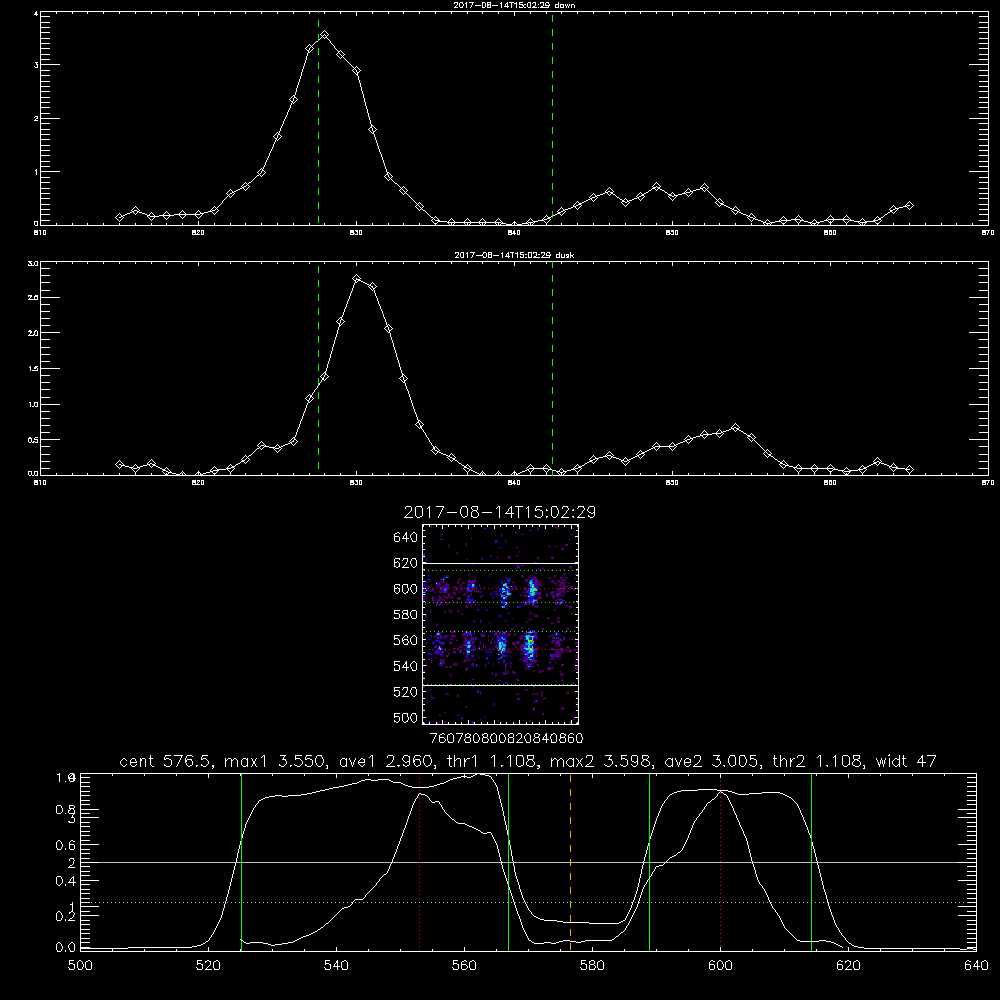The width and height of the screenshot is (1000, 1000).
Task: Select the spectral image thumbnail
Action: [x=501, y=624]
